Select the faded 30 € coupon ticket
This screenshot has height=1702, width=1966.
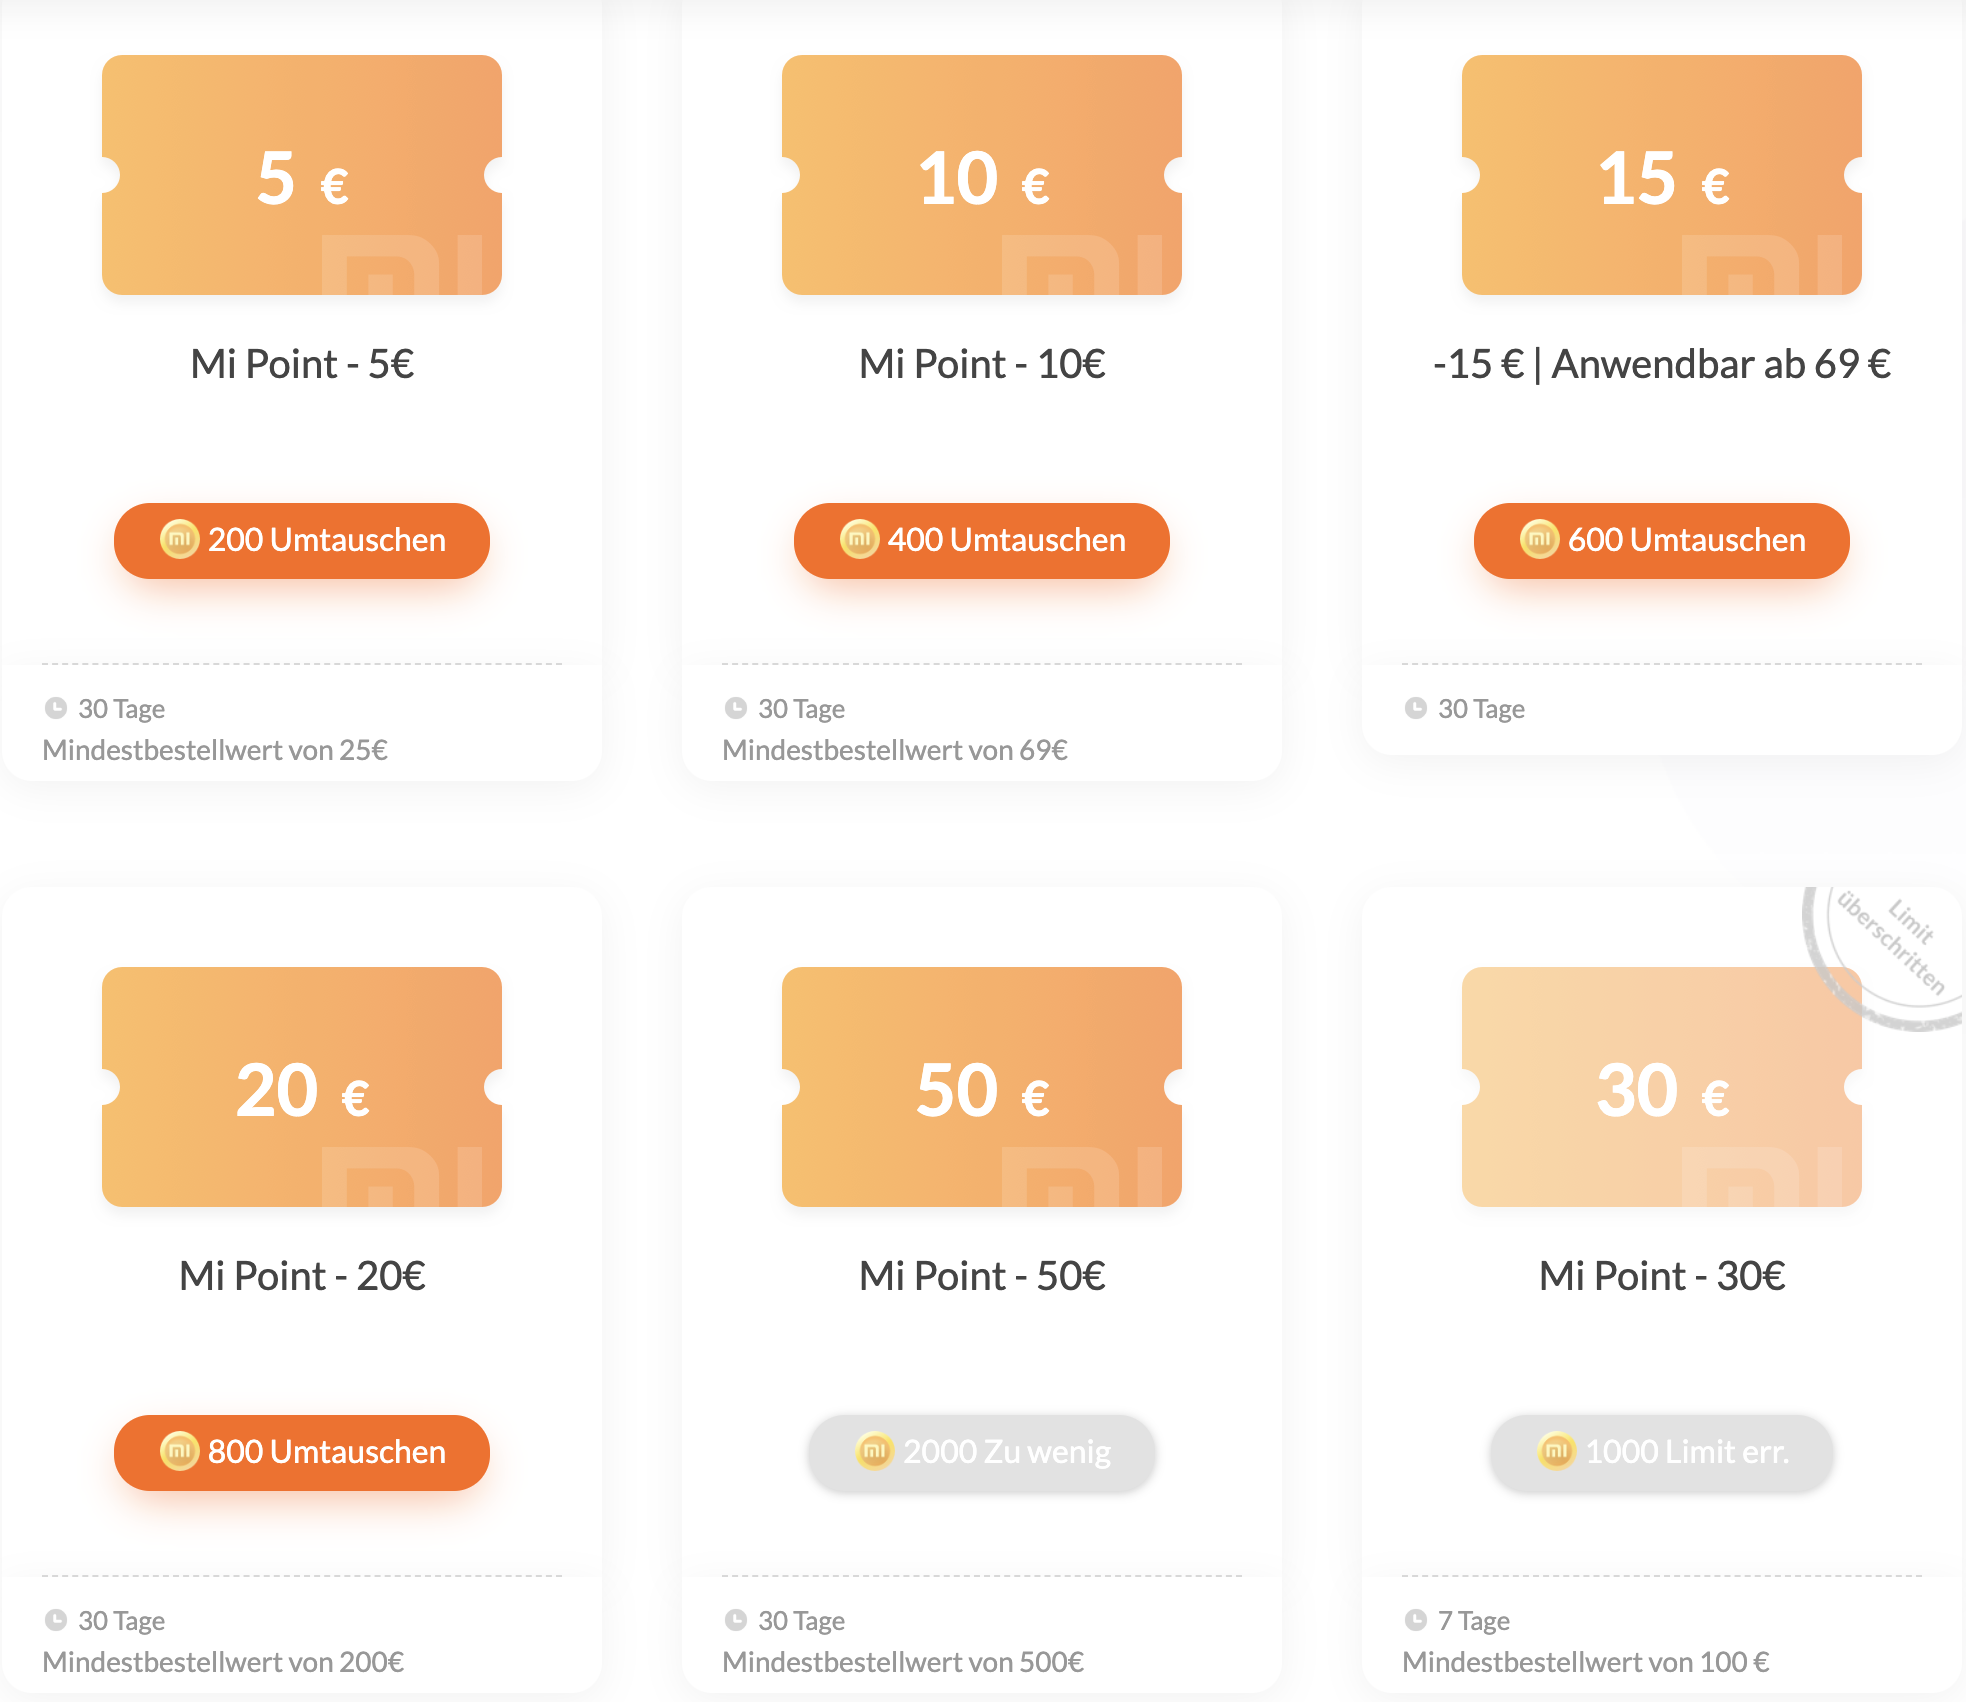click(x=1661, y=1087)
